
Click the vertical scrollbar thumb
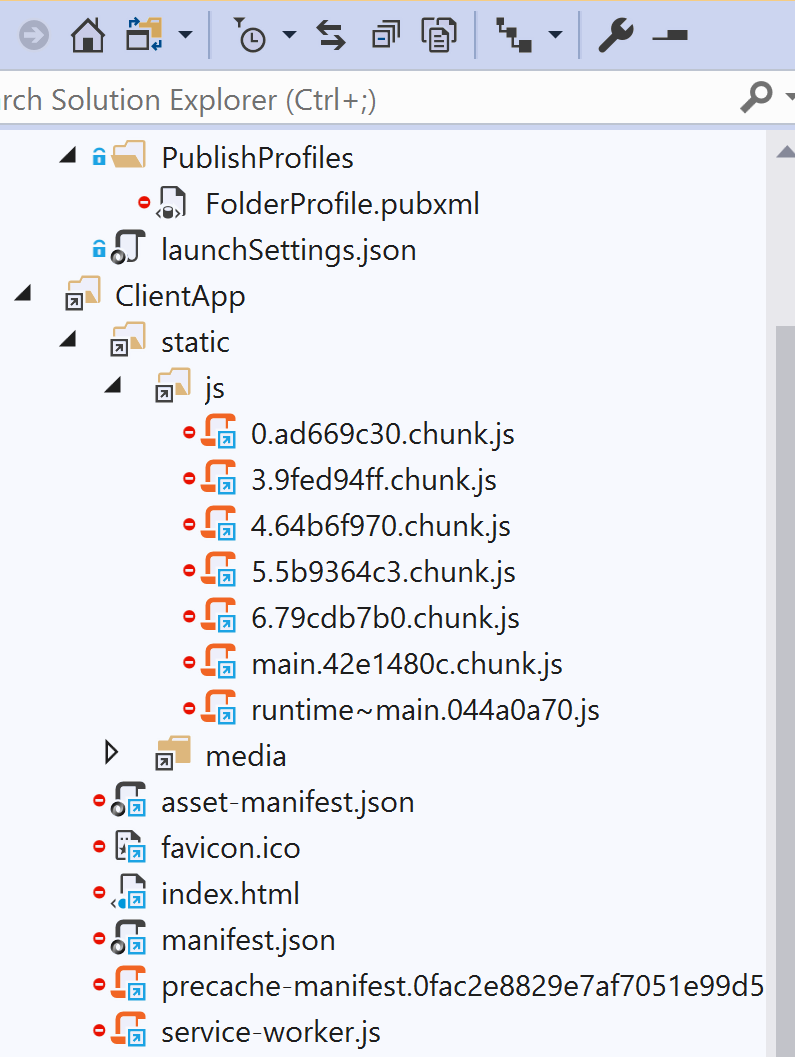(786, 691)
